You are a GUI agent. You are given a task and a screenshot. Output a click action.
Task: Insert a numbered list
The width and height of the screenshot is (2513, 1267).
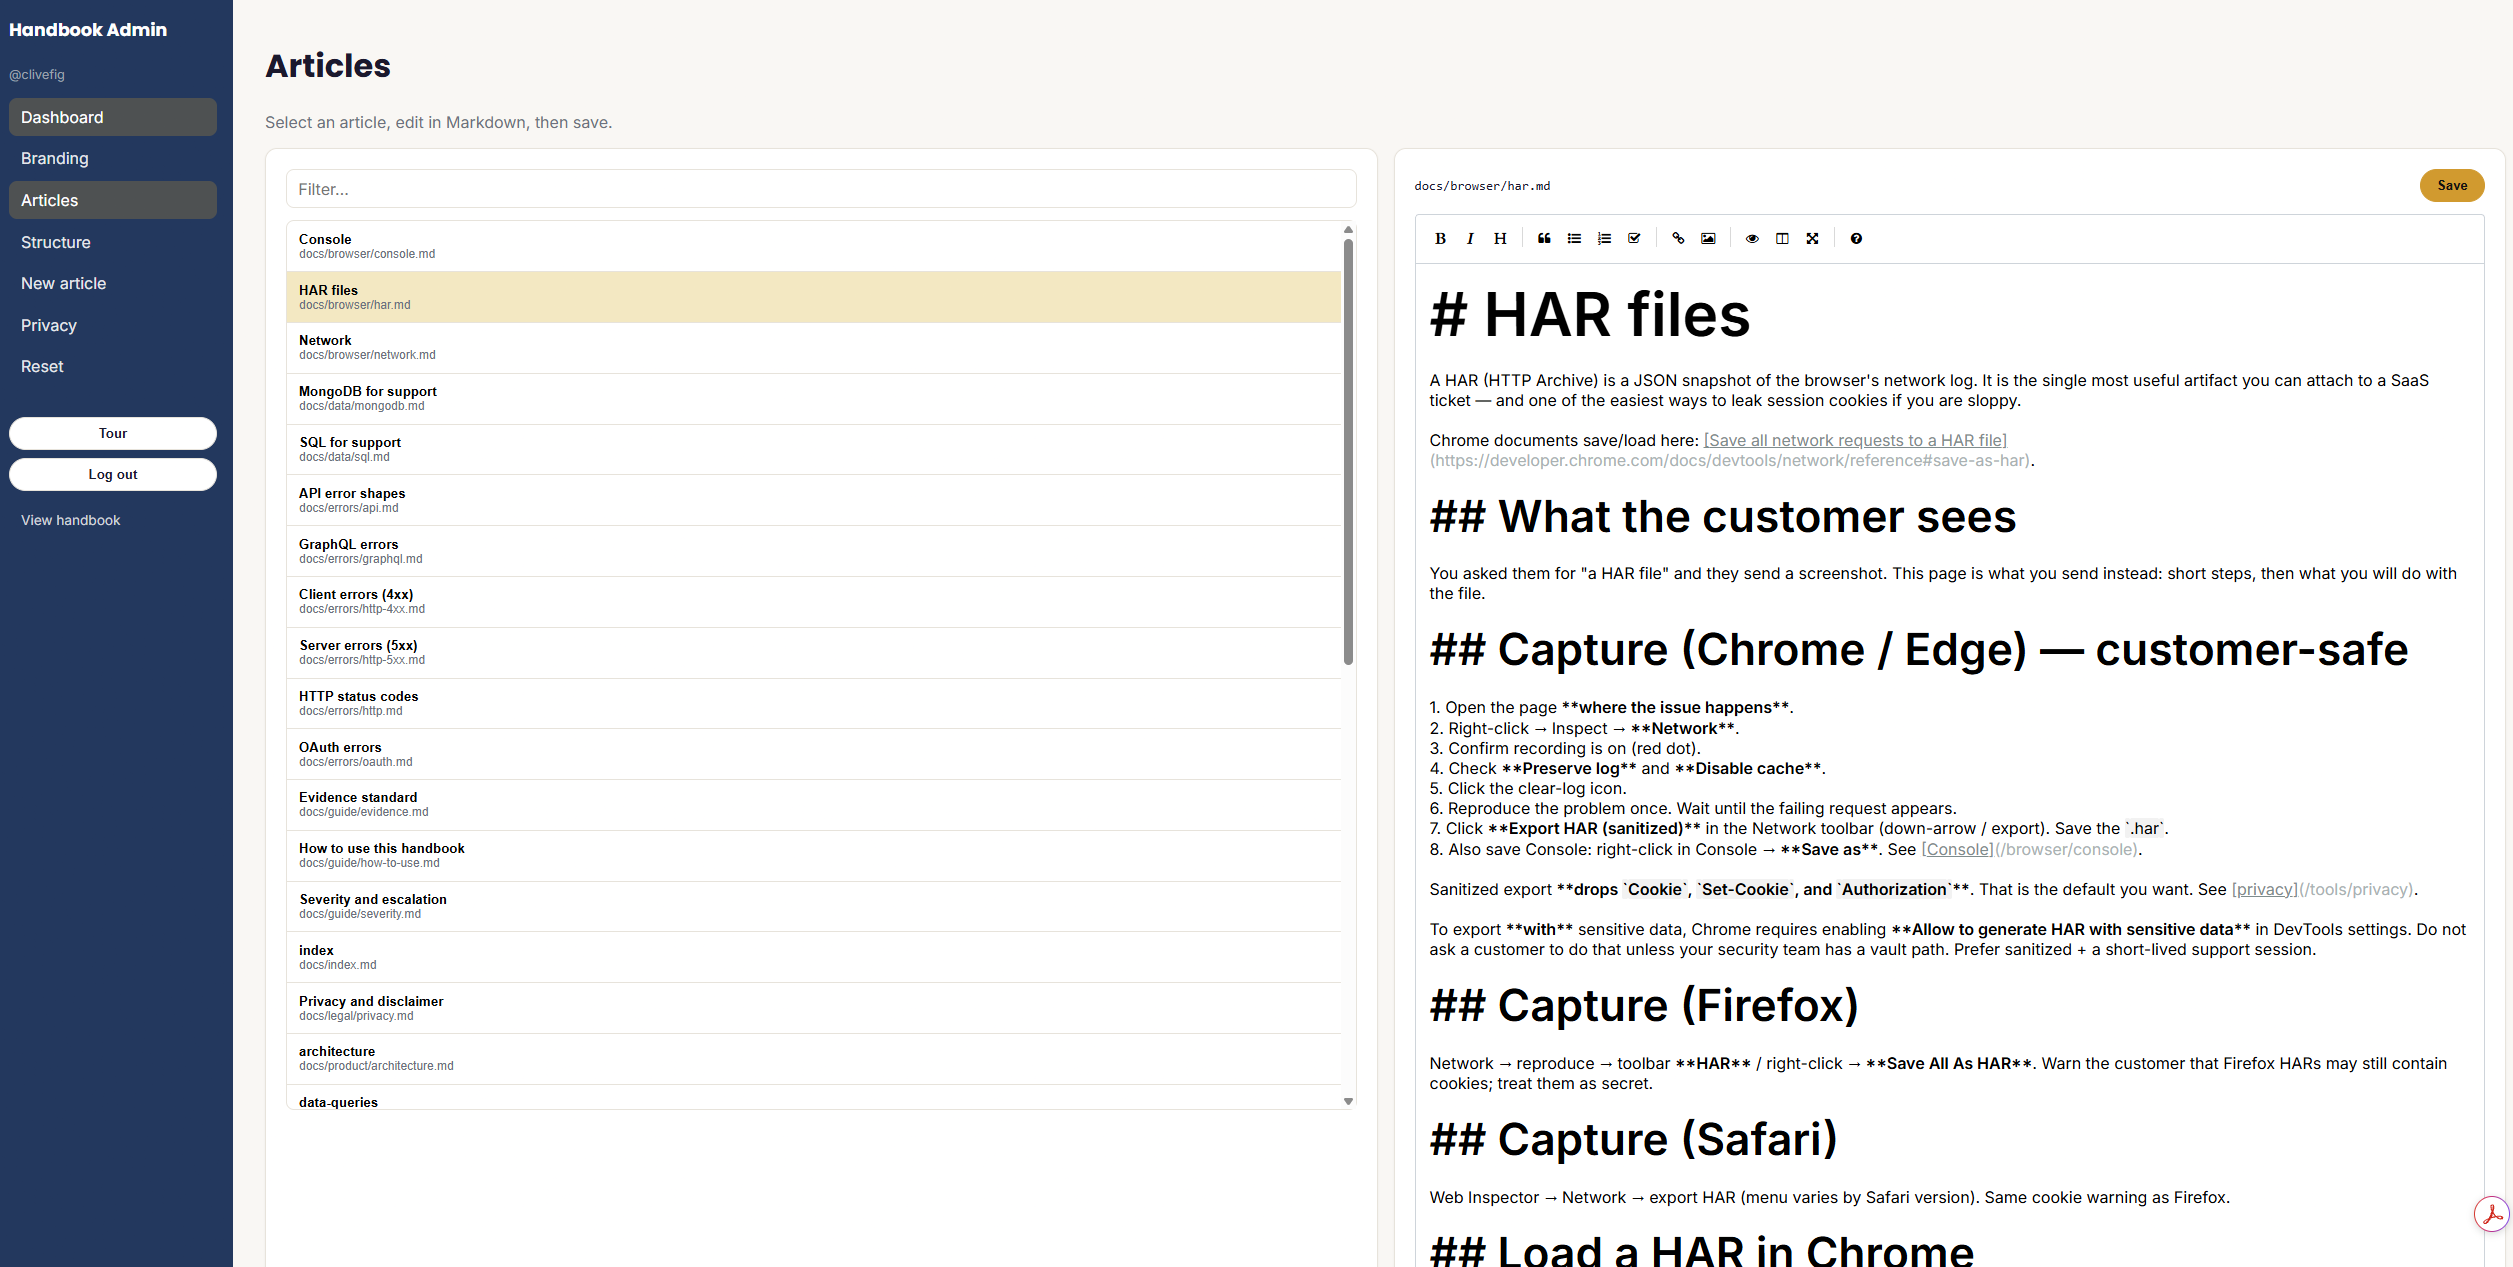tap(1604, 238)
